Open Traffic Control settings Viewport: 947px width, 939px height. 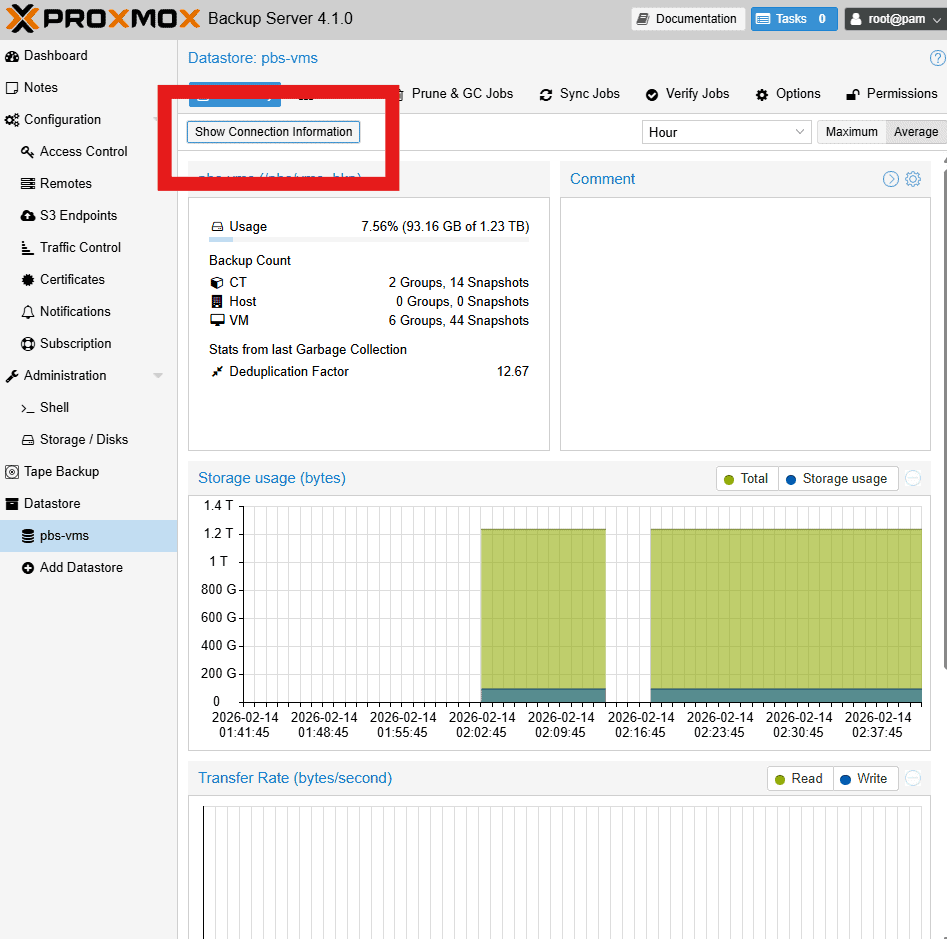(x=80, y=247)
